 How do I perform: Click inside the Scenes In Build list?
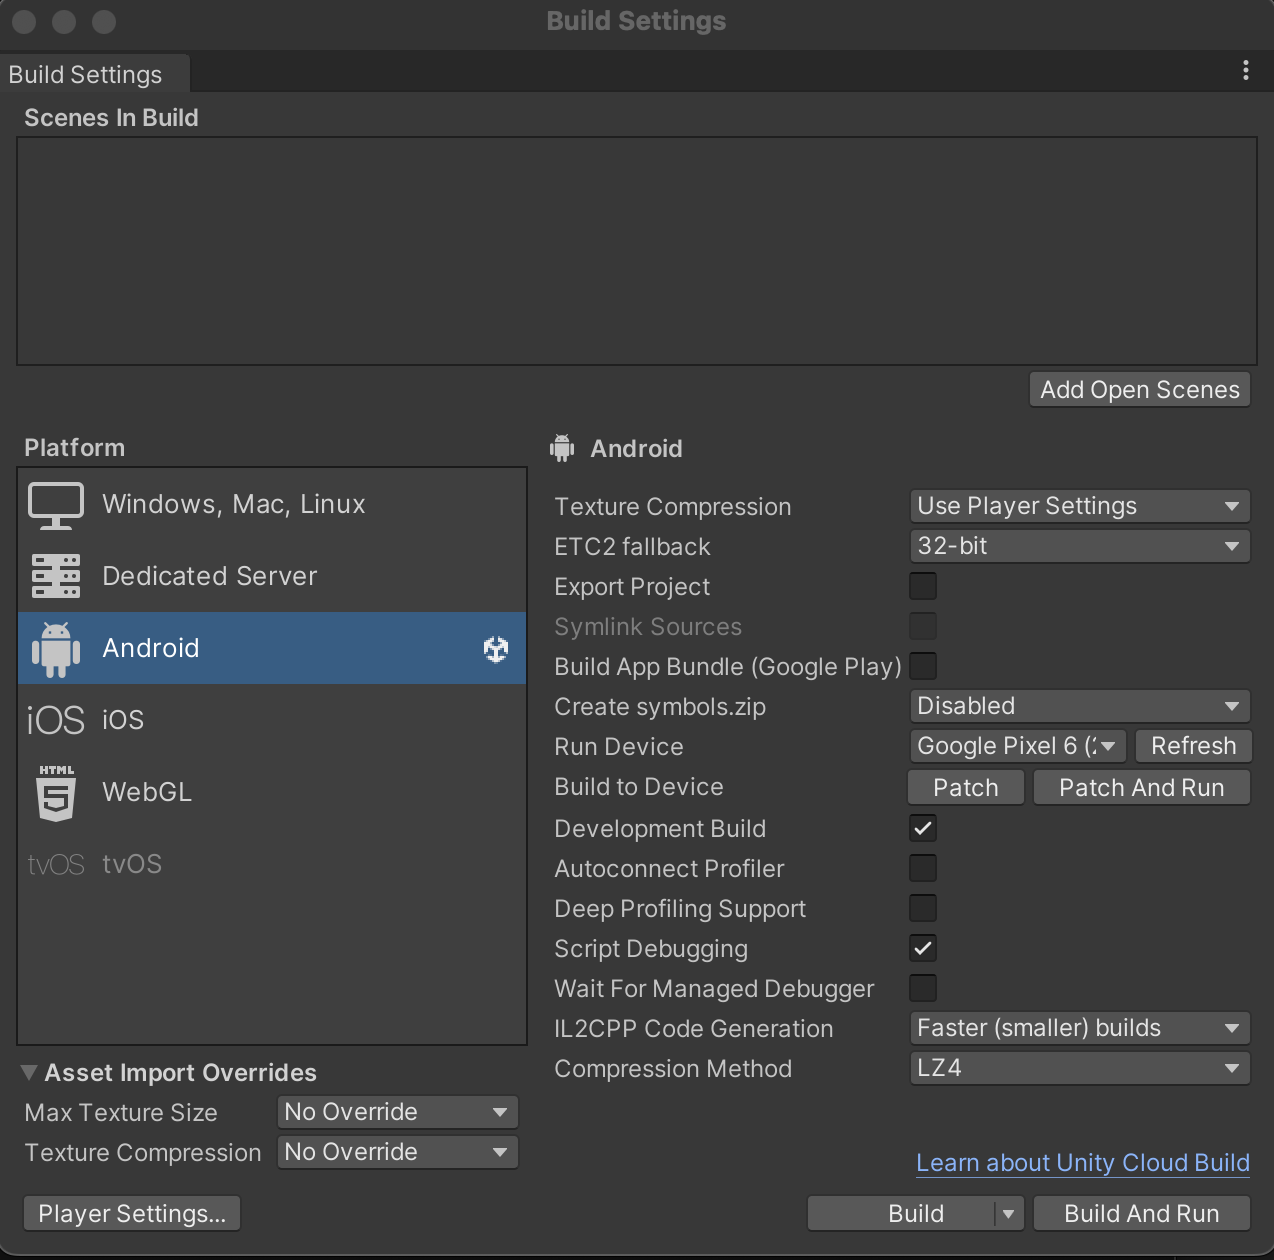coord(637,250)
